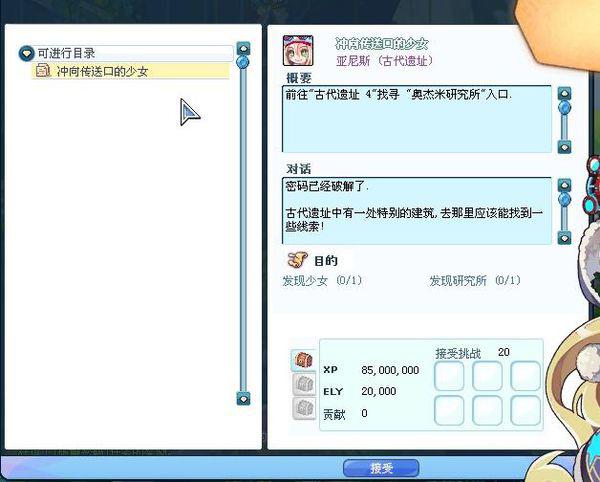Click objective 发现少女 (0/1)
600x482 pixels.
point(322,281)
